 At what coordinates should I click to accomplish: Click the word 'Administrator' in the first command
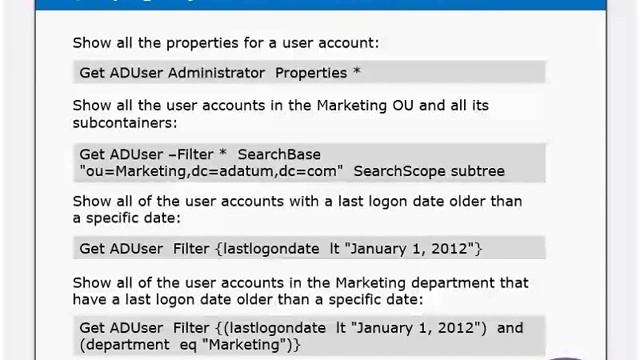216,73
